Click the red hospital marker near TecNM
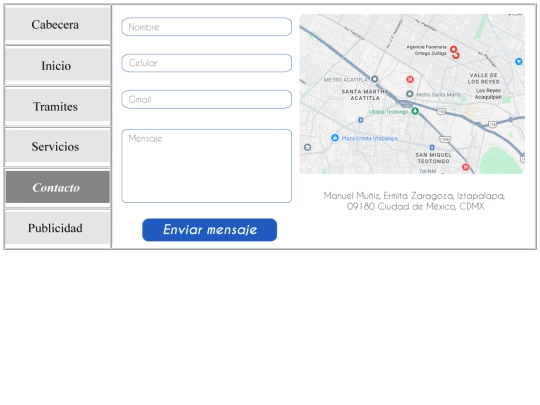Viewport: 540px width, 405px height. [x=466, y=167]
